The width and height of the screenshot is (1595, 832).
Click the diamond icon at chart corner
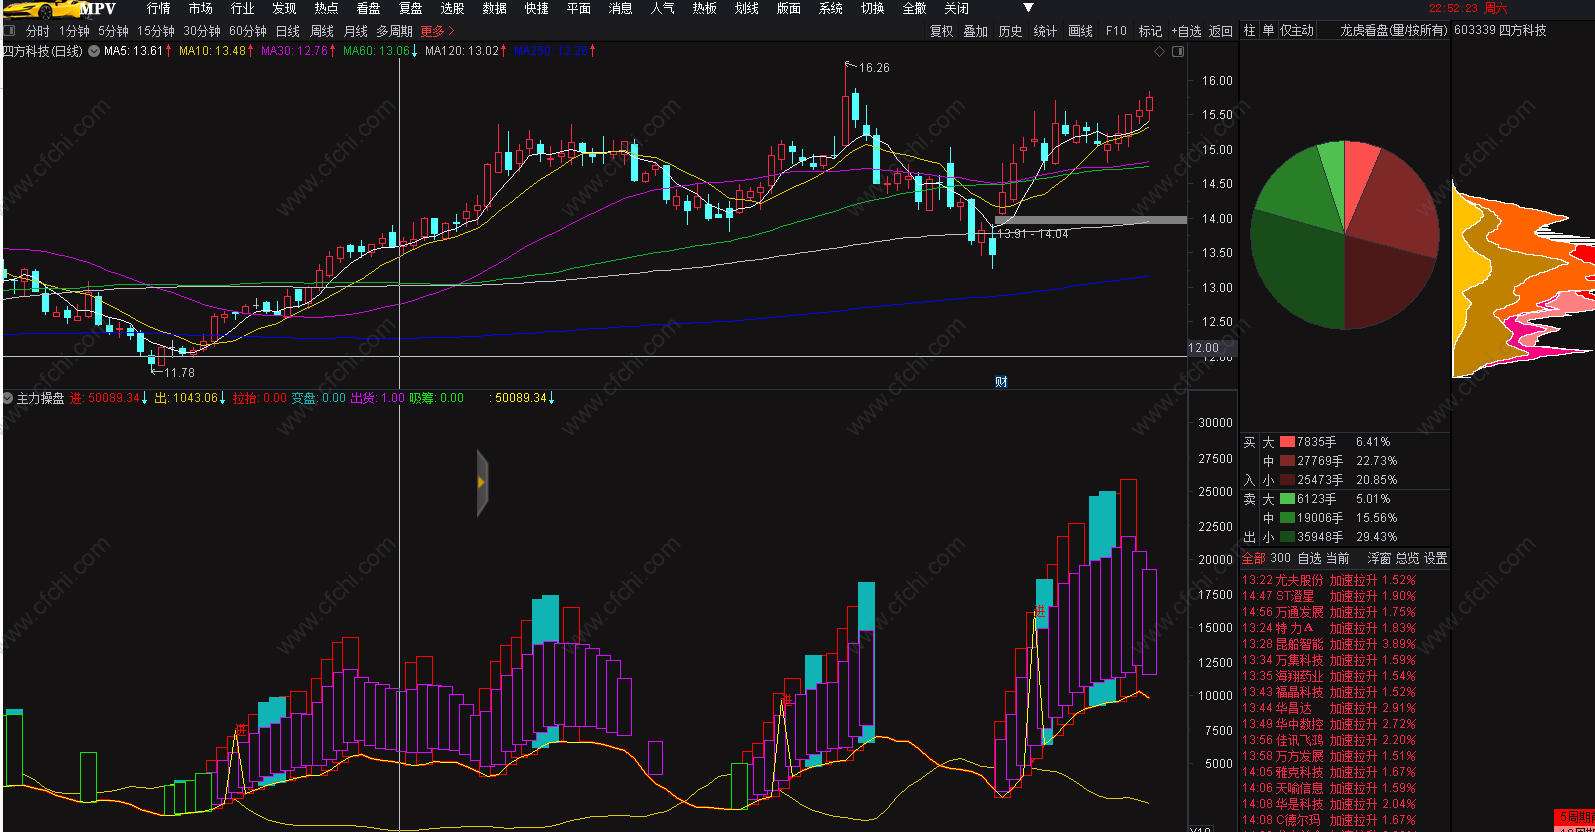1160,51
